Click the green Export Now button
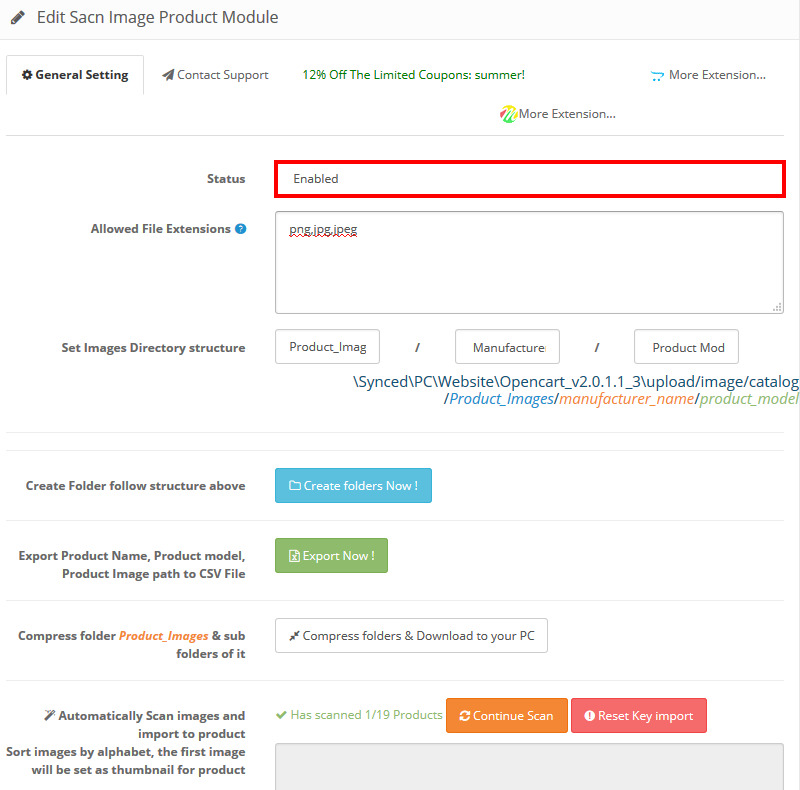The width and height of the screenshot is (800, 790). tap(331, 556)
